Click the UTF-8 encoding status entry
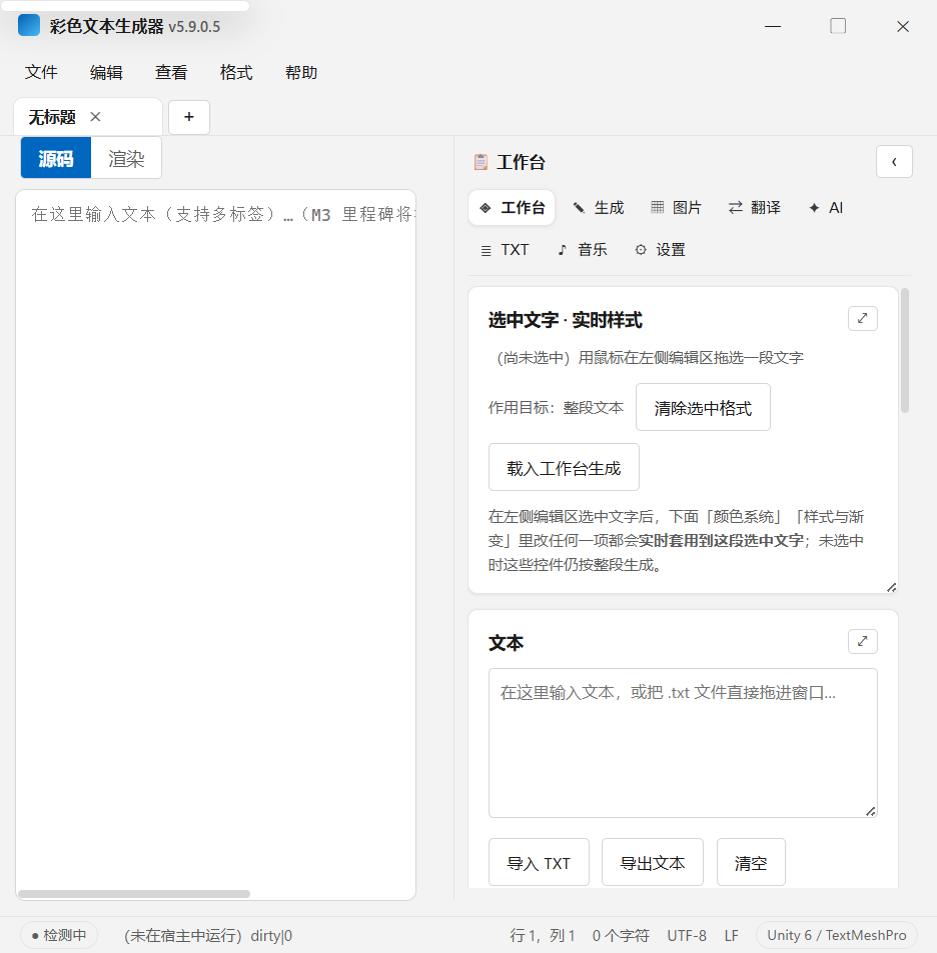 tap(687, 935)
